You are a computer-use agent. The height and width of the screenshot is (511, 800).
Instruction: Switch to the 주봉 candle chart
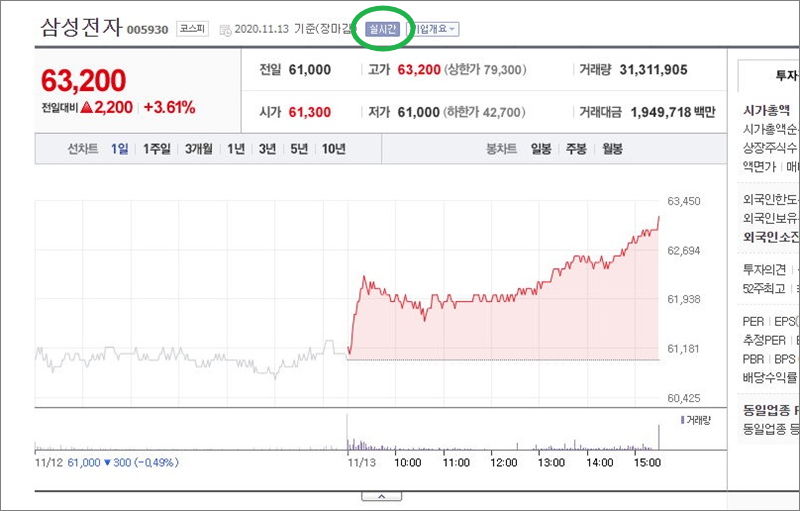coord(576,149)
